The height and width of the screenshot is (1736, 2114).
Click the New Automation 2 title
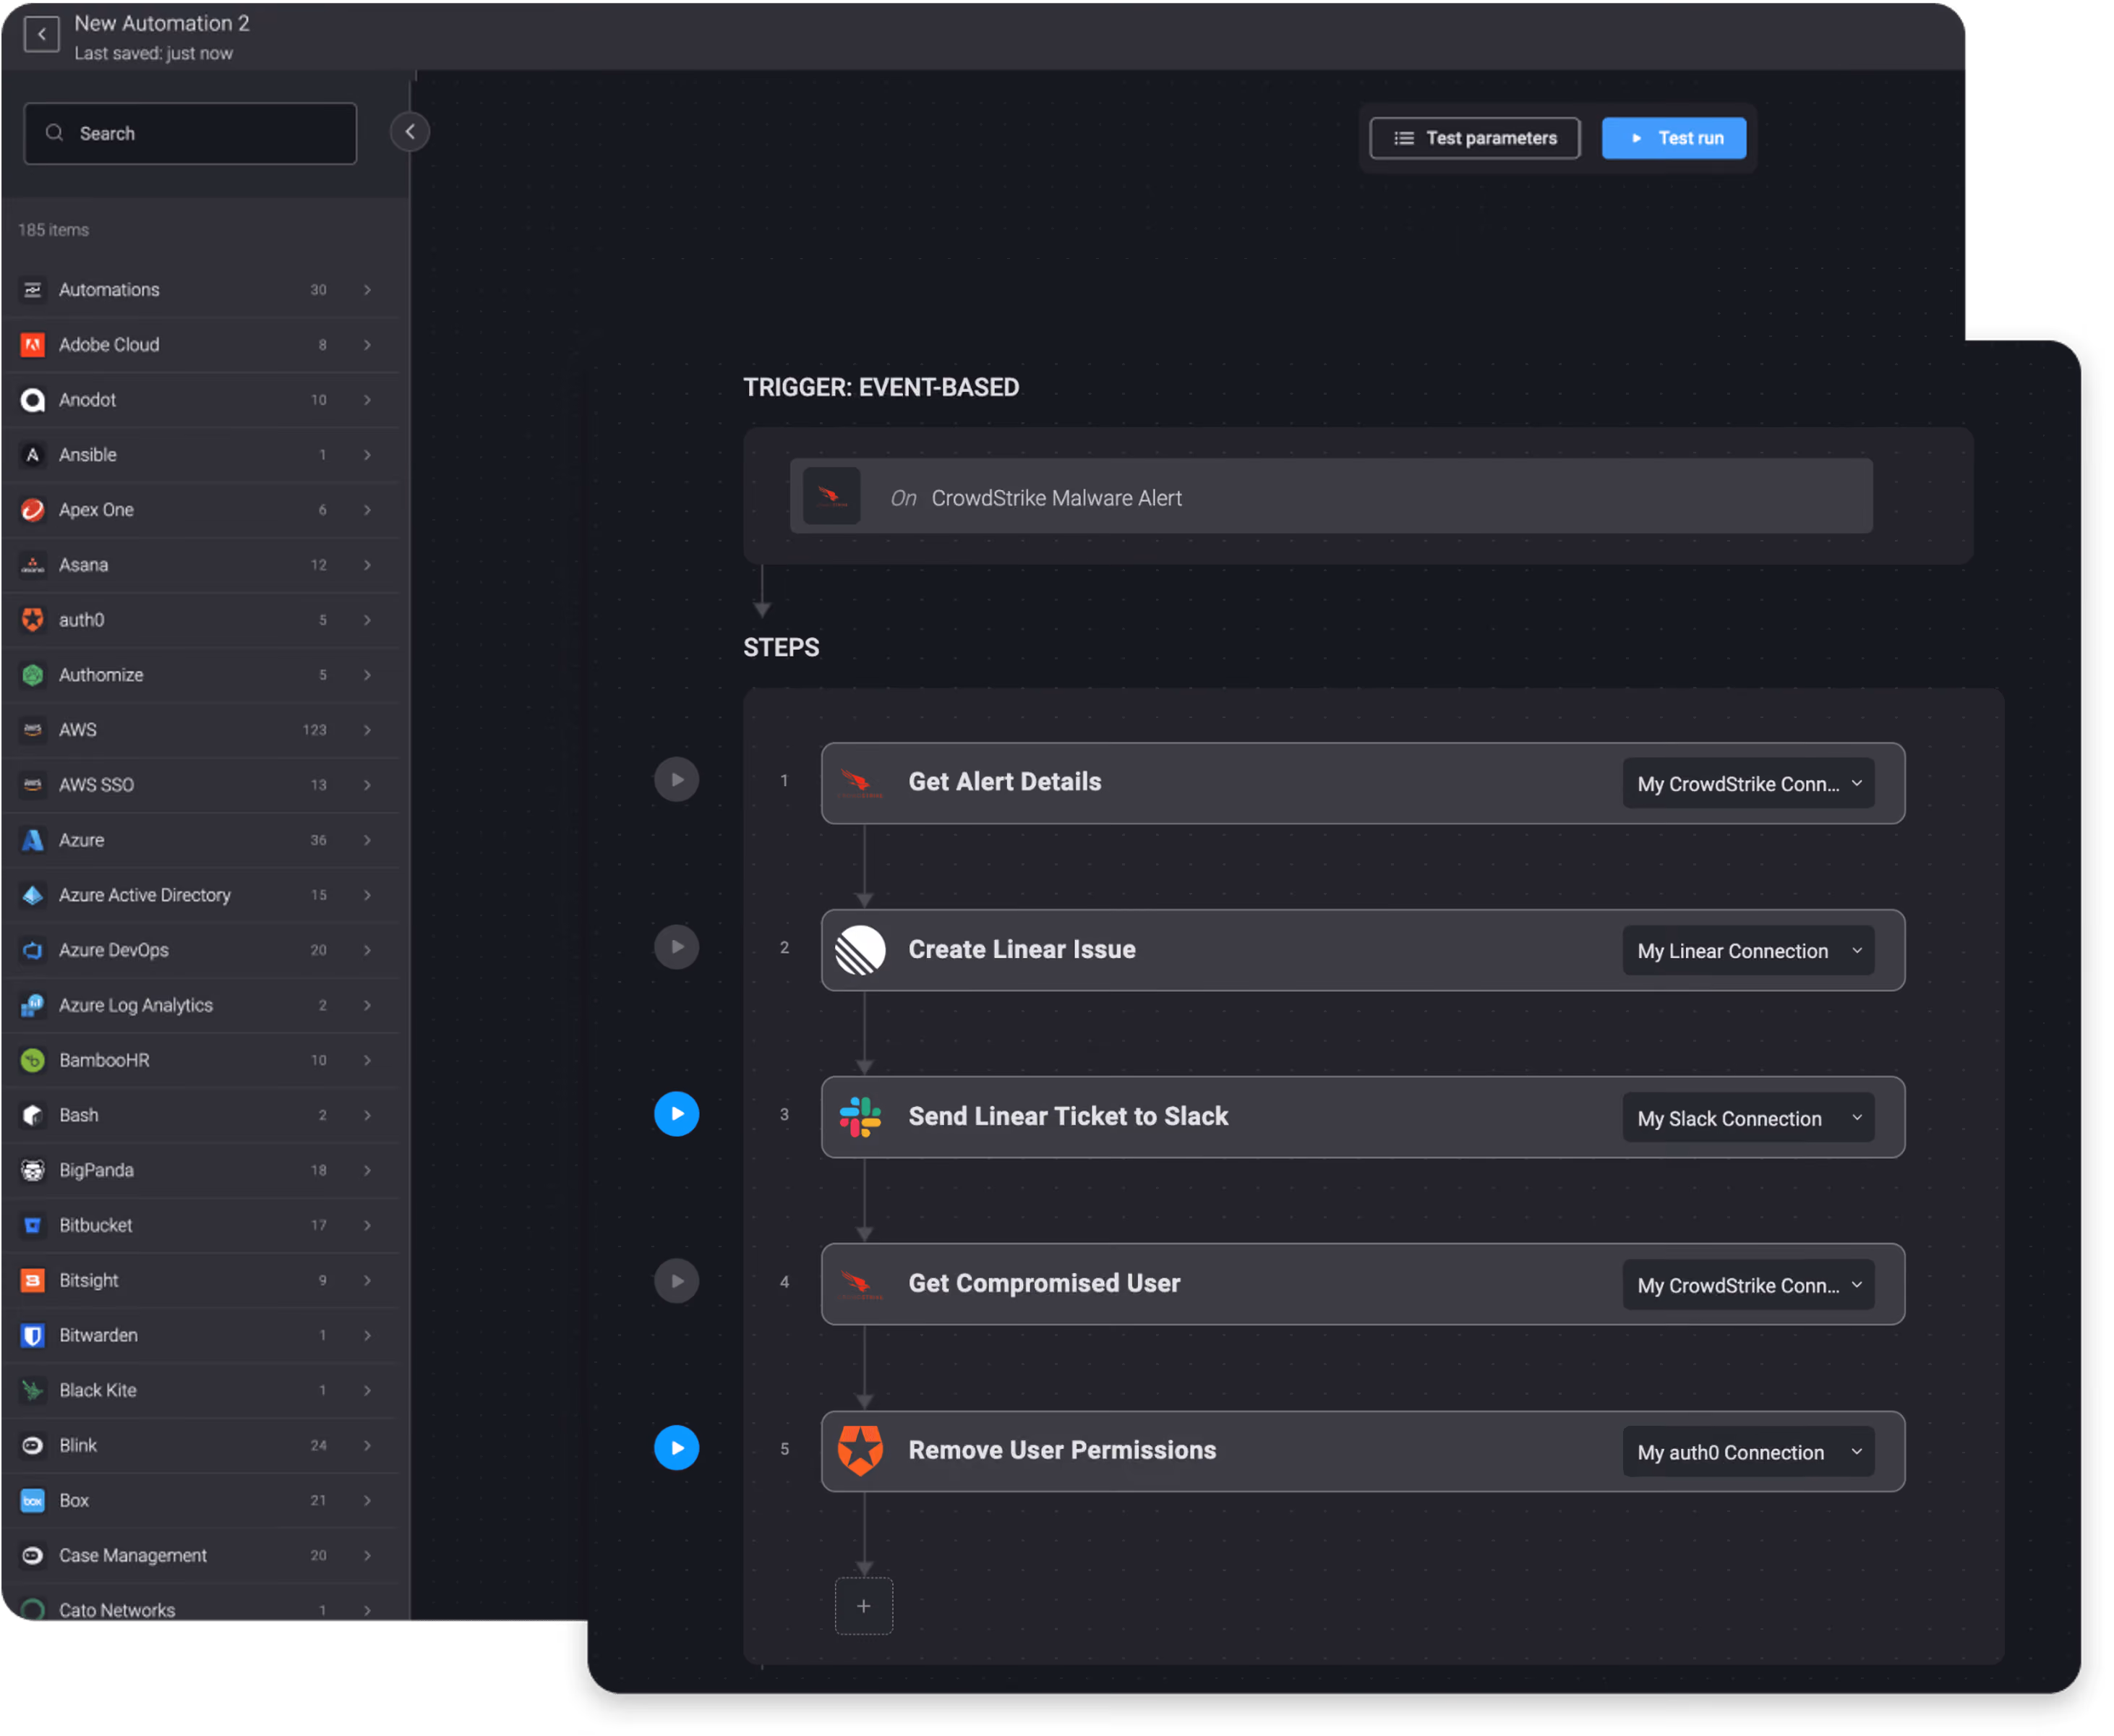(162, 23)
